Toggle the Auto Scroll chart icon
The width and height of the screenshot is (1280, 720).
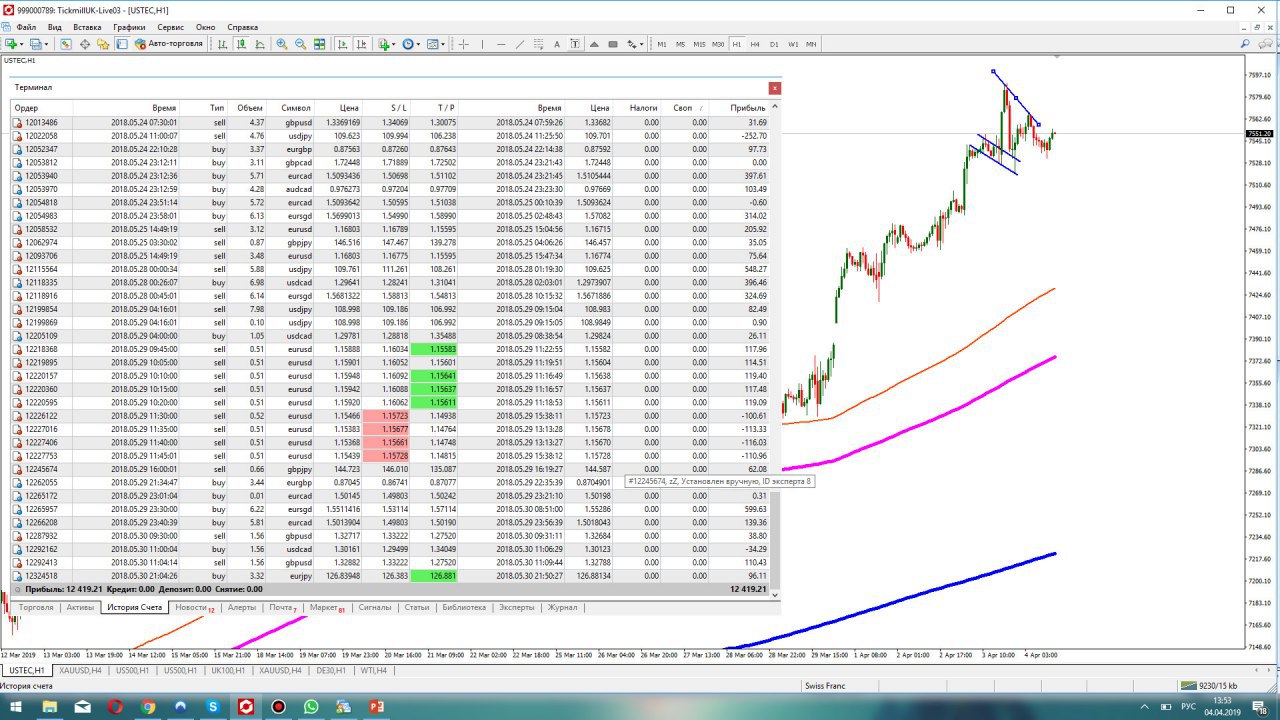tap(342, 44)
